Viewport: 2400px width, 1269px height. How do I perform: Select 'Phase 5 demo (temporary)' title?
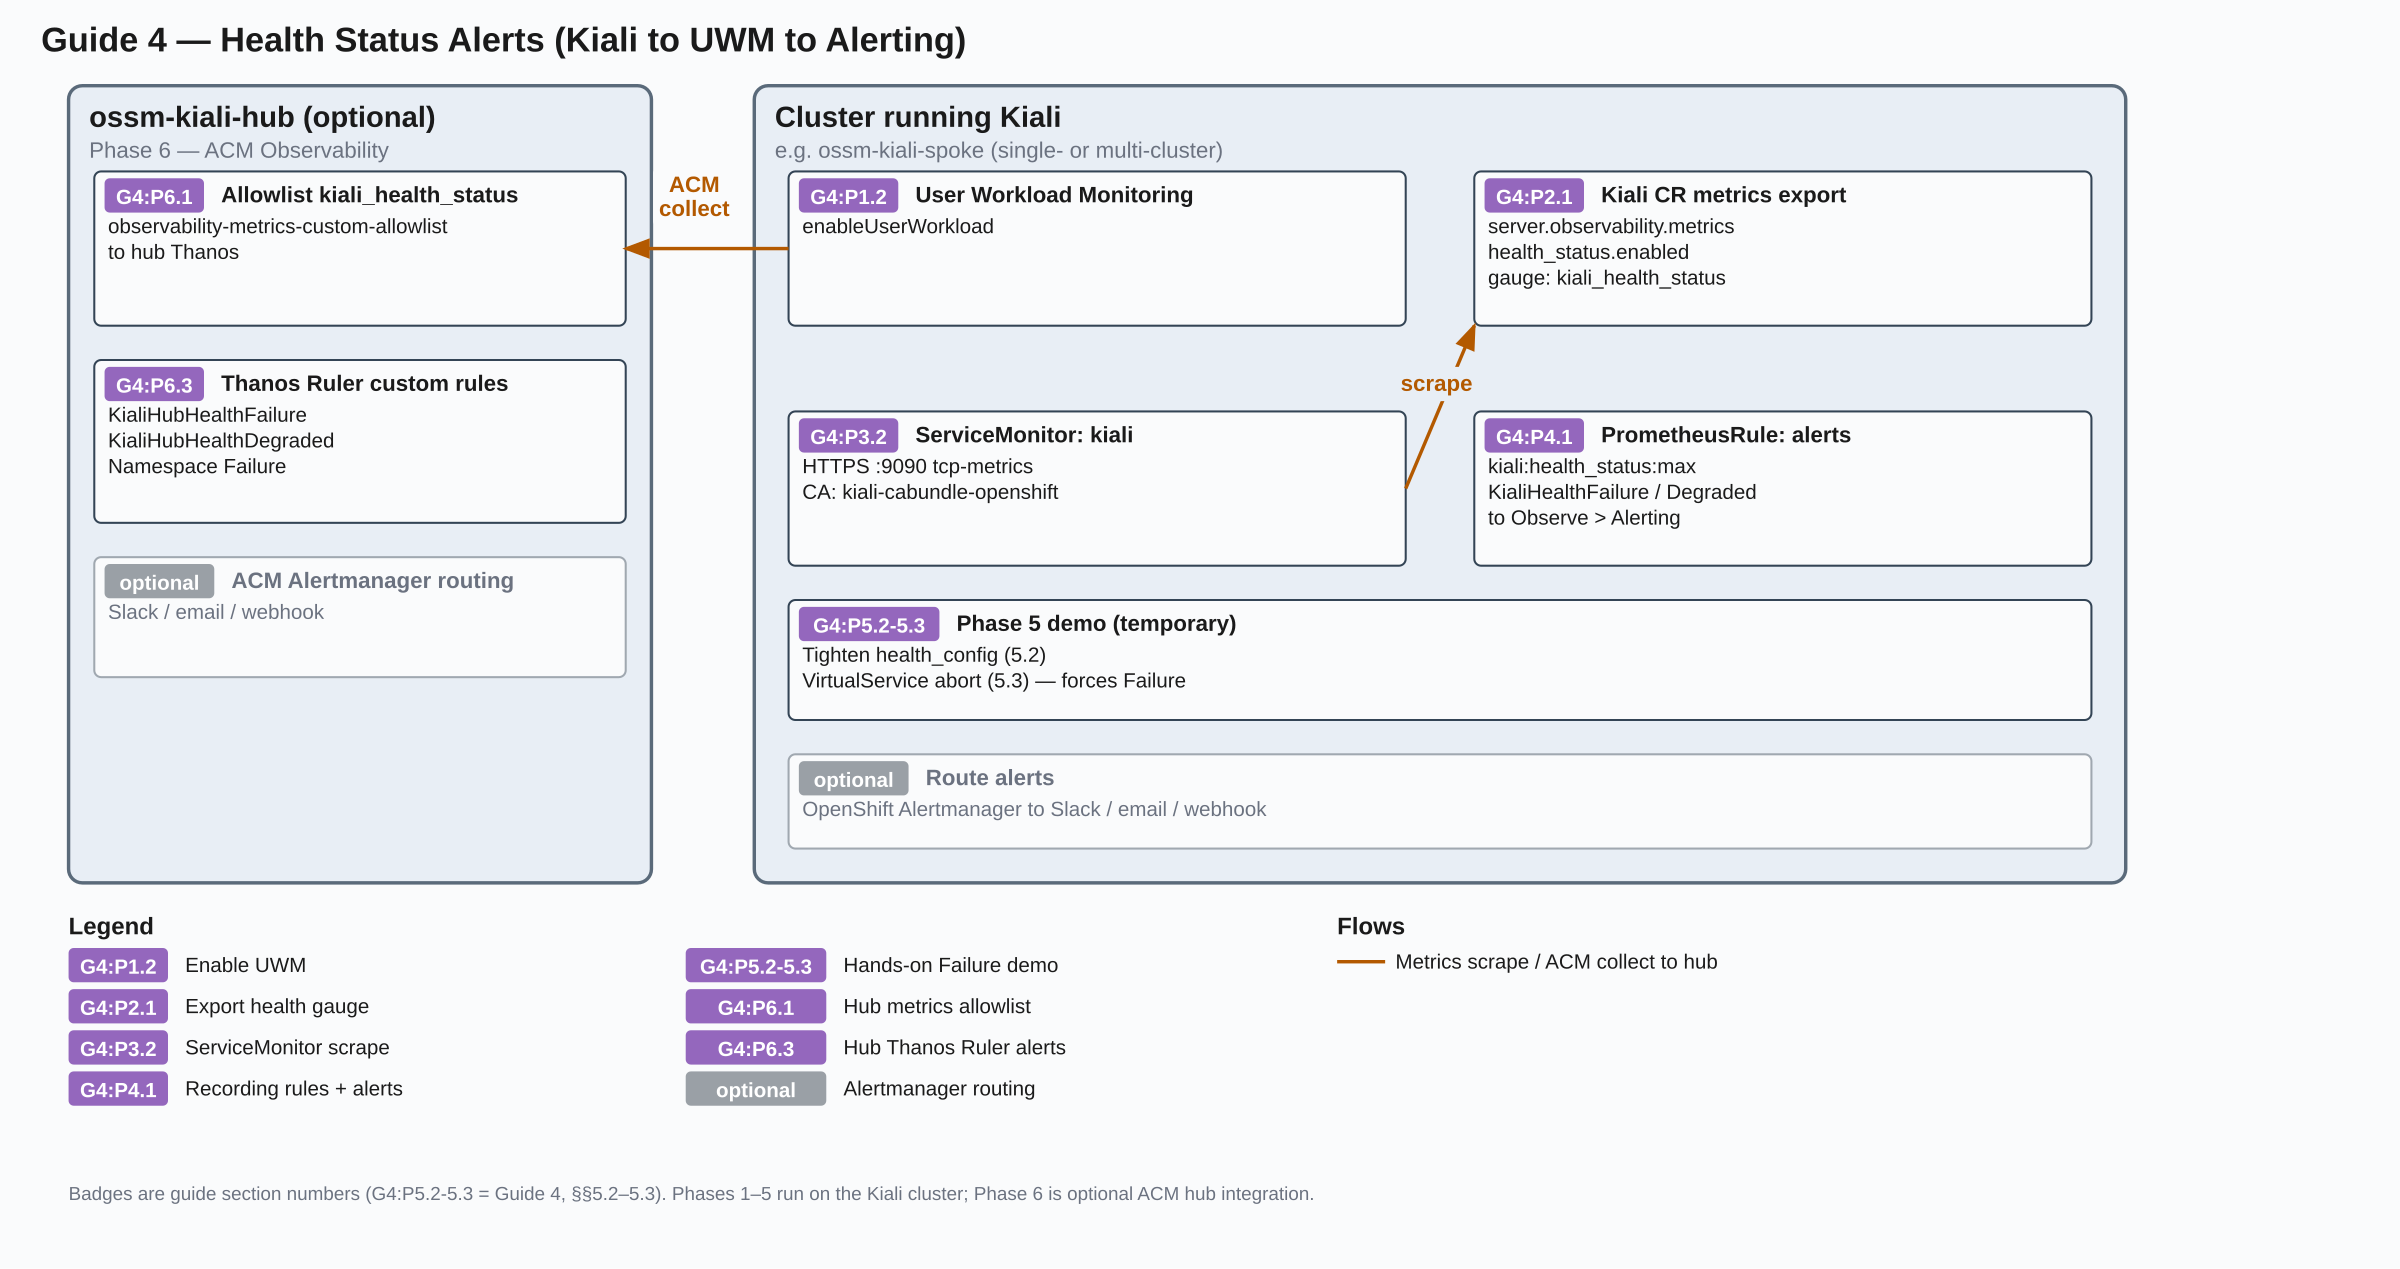point(1096,624)
